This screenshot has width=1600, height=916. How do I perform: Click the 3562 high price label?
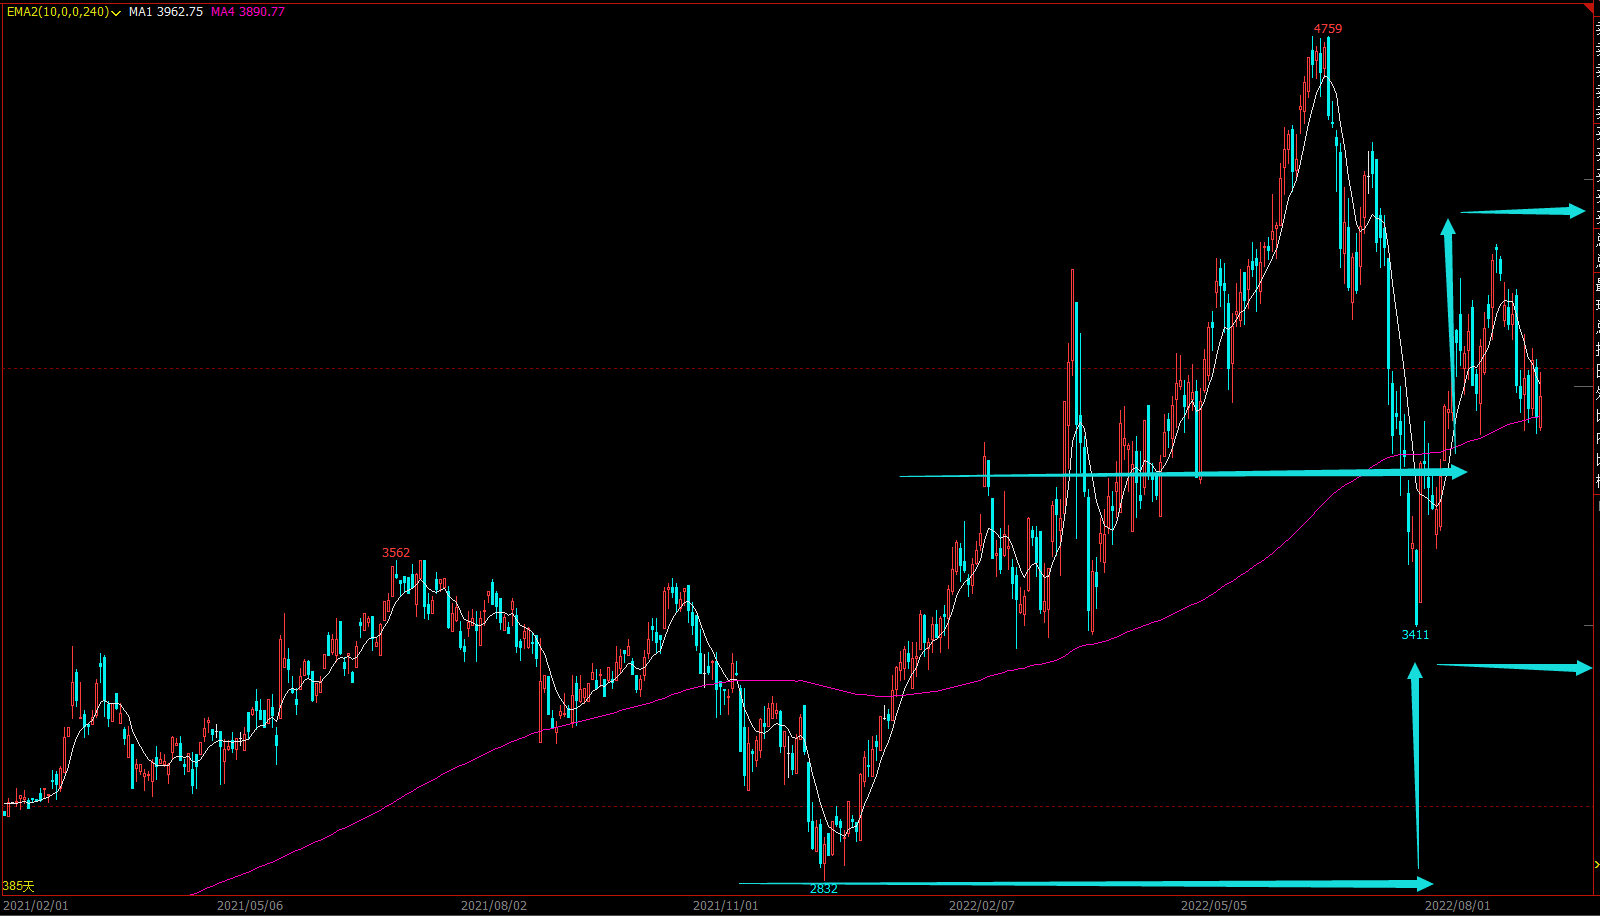396,553
